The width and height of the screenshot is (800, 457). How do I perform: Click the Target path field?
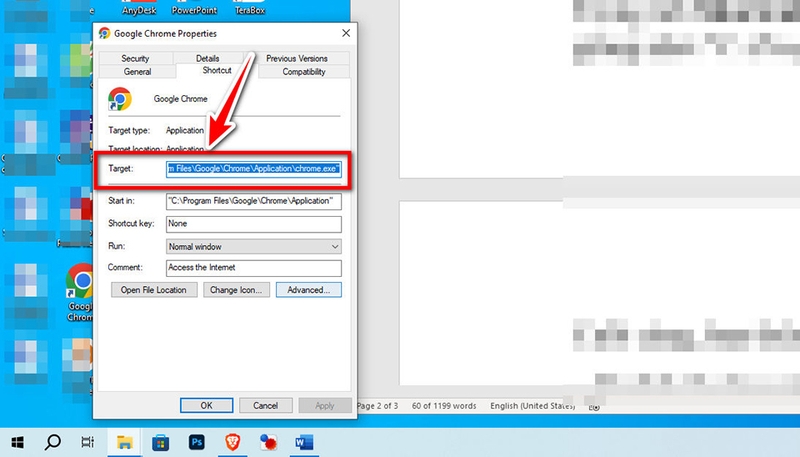coord(254,169)
